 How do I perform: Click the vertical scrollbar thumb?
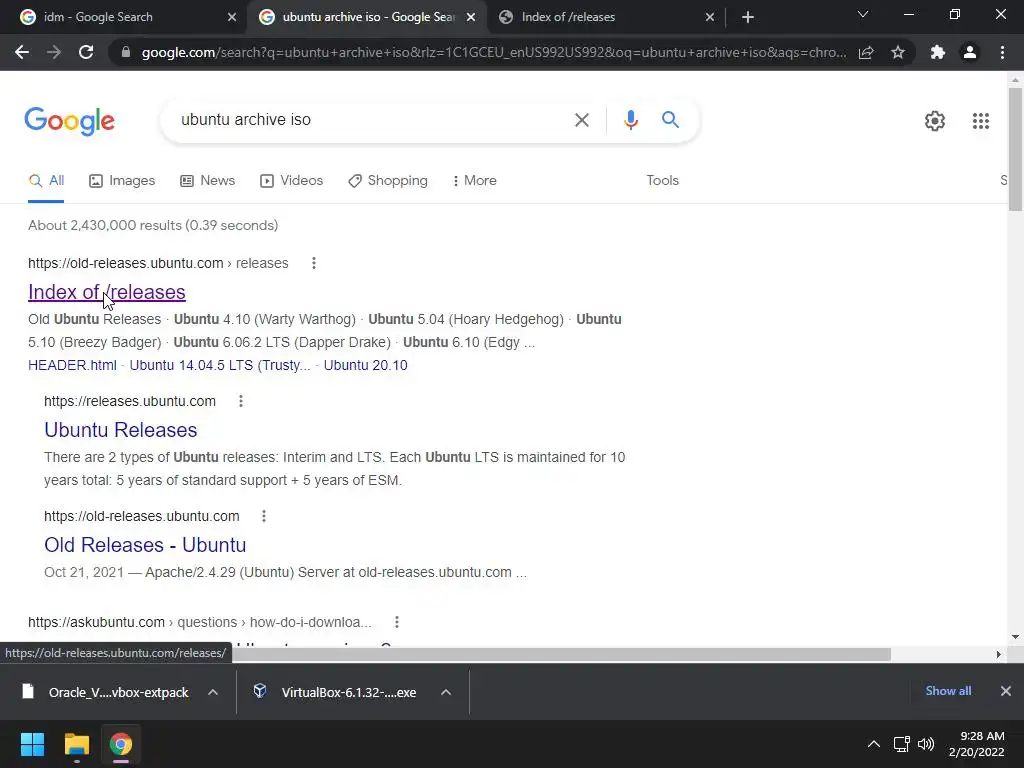[1015, 149]
